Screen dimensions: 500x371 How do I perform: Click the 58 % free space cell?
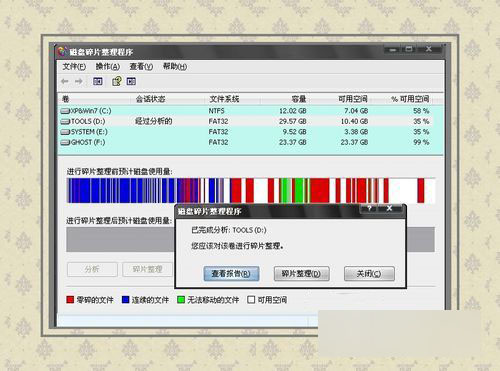tap(421, 111)
